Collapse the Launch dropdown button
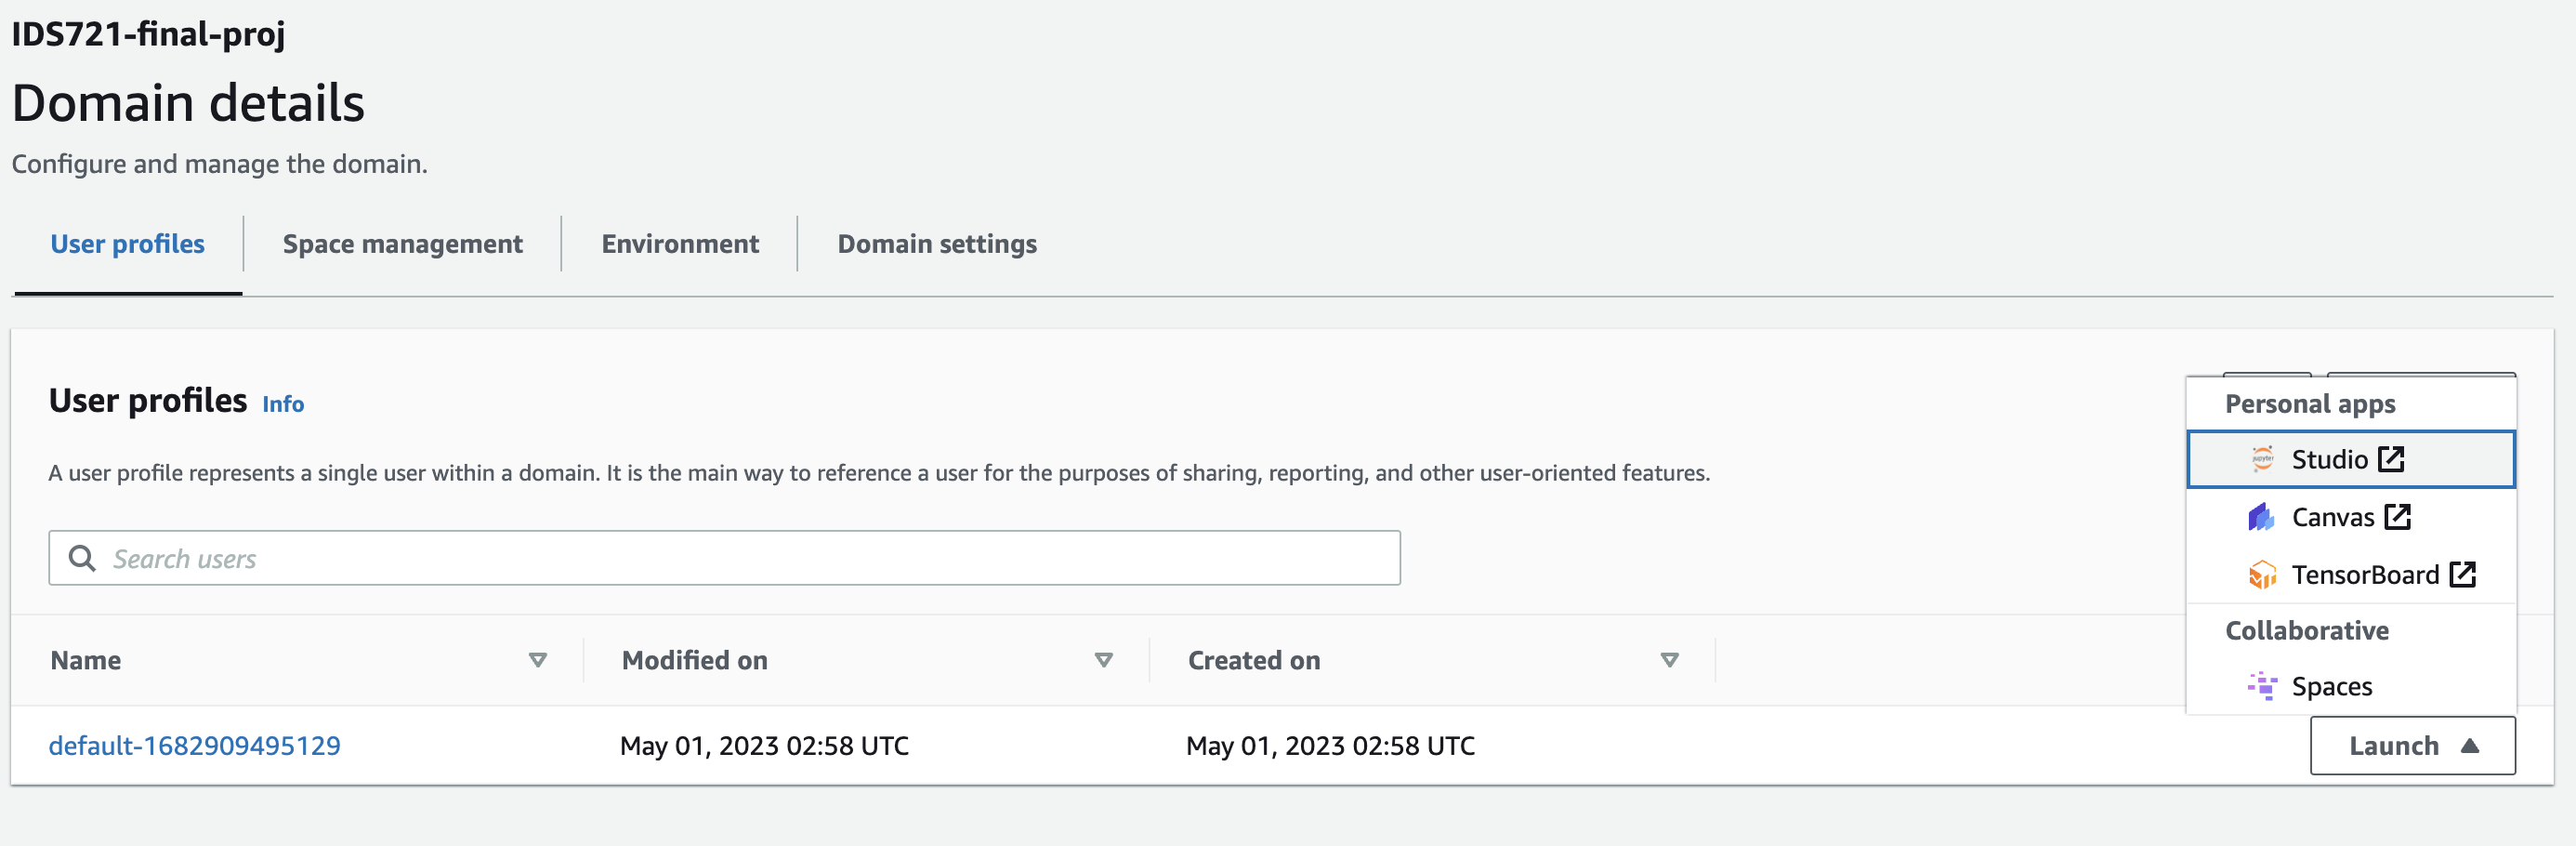2576x846 pixels. click(x=2412, y=745)
